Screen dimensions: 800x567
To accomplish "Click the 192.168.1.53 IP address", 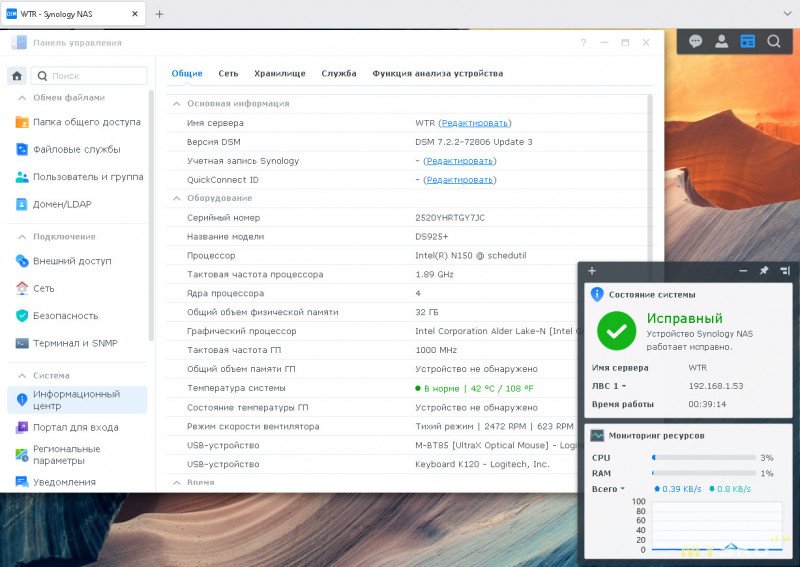I will 716,386.
